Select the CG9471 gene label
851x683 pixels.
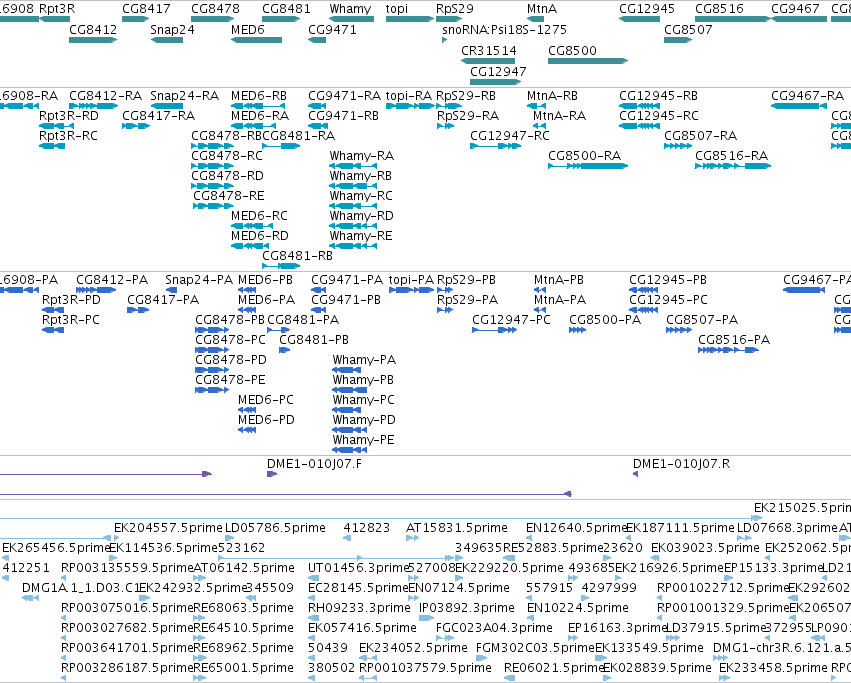[x=332, y=29]
